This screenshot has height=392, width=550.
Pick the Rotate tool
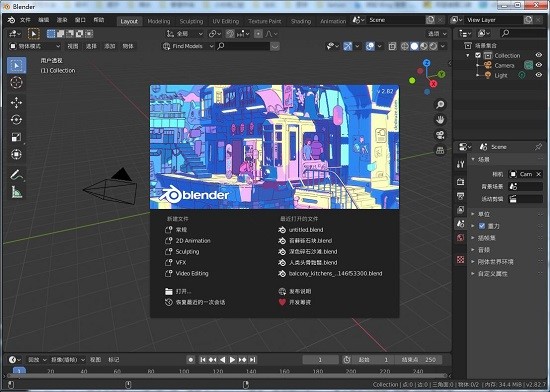16,120
